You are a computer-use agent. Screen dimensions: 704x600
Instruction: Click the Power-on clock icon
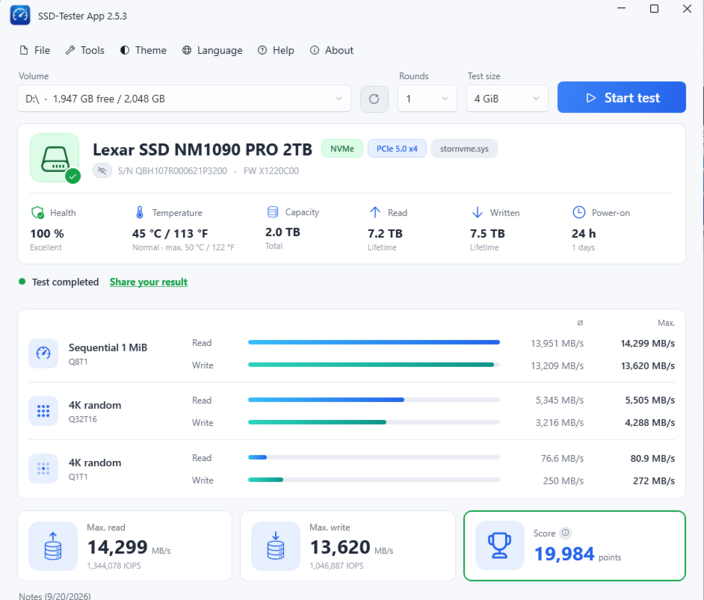coord(579,212)
